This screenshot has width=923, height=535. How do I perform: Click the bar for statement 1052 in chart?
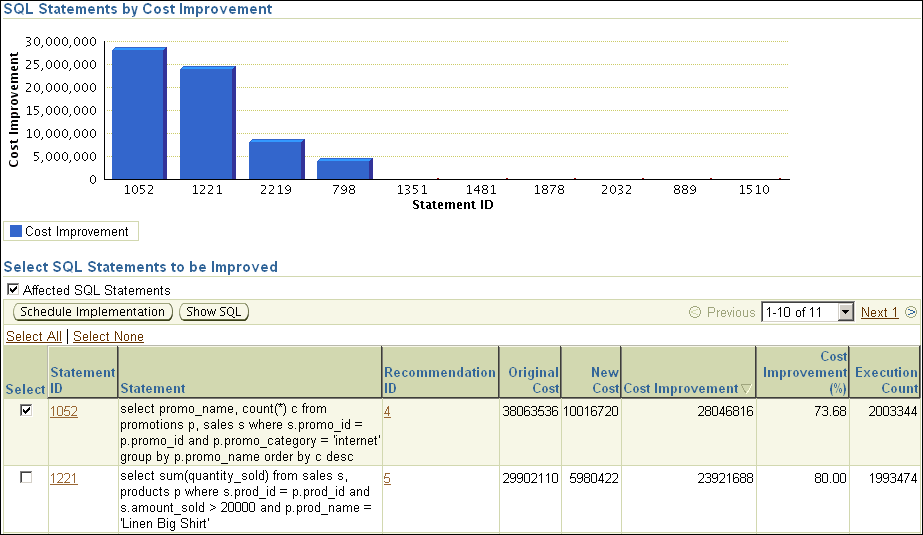pos(138,113)
